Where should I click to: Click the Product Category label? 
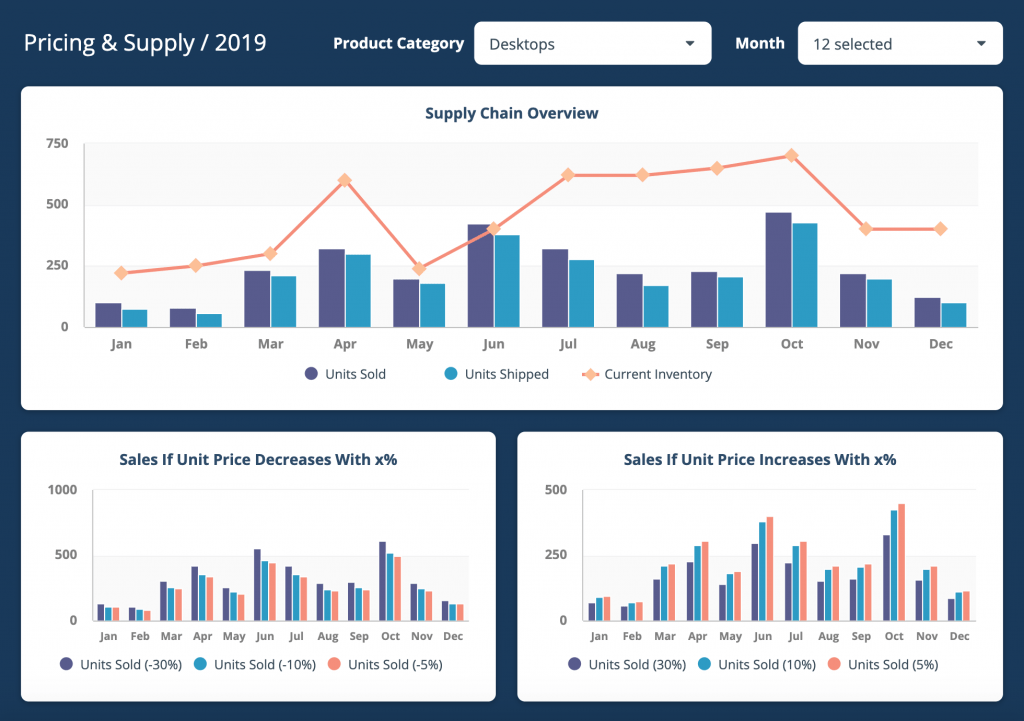tap(398, 43)
